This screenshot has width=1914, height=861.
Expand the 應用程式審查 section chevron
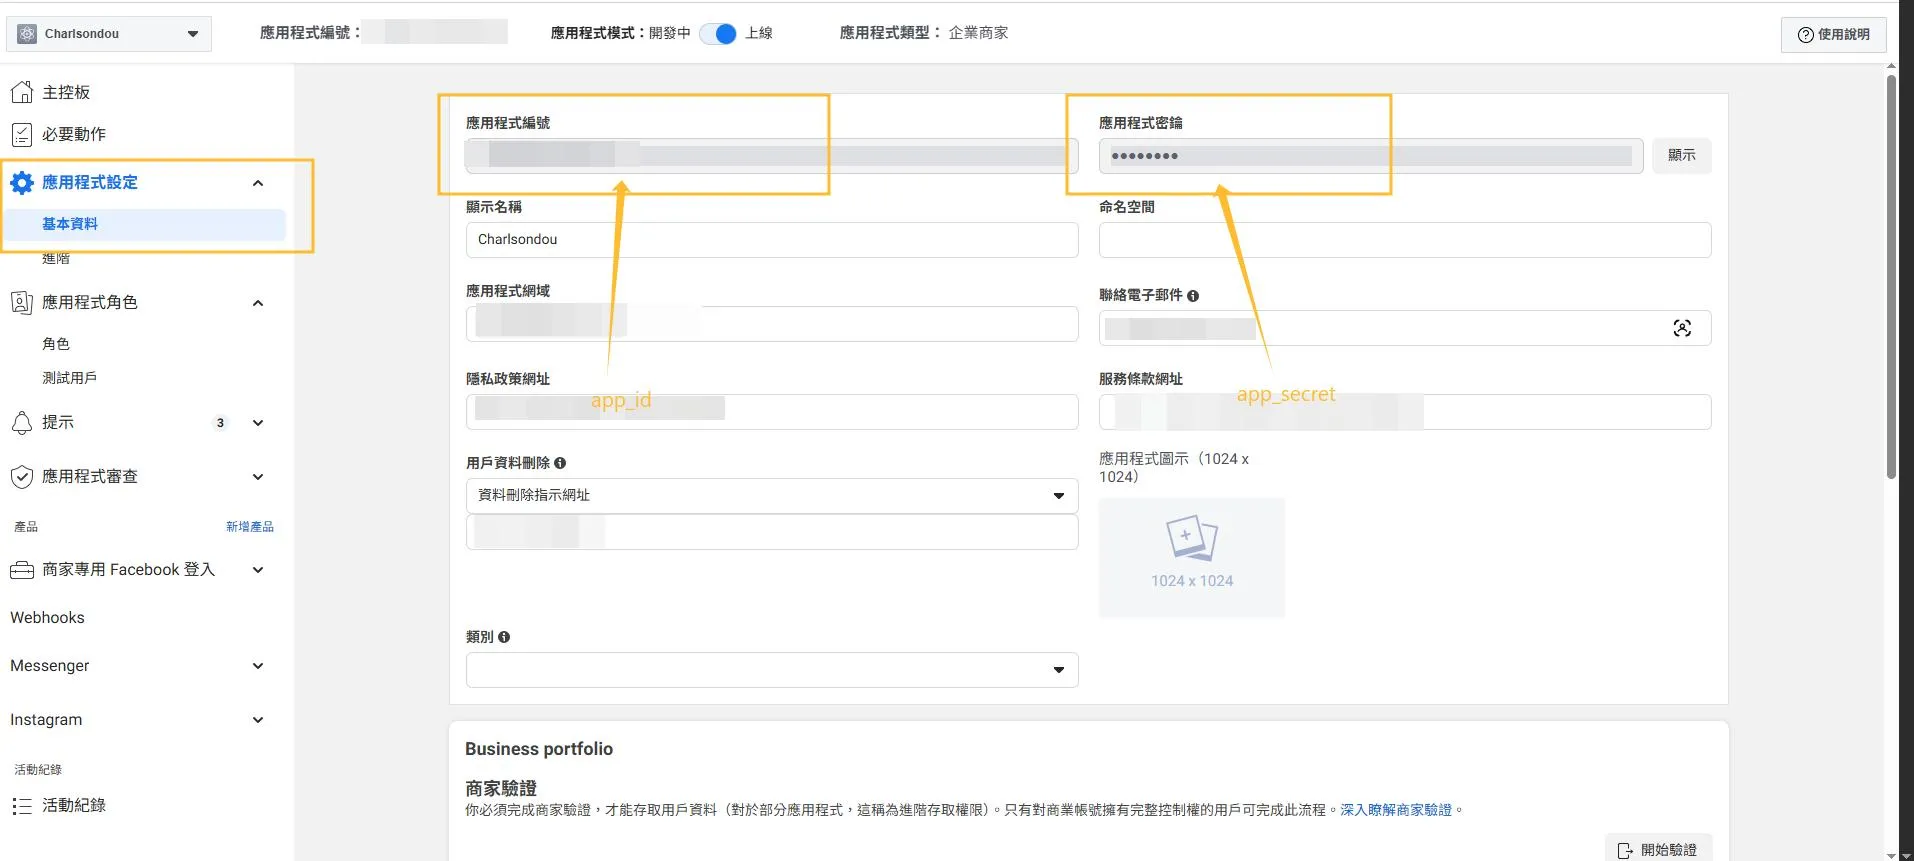pyautogui.click(x=258, y=477)
